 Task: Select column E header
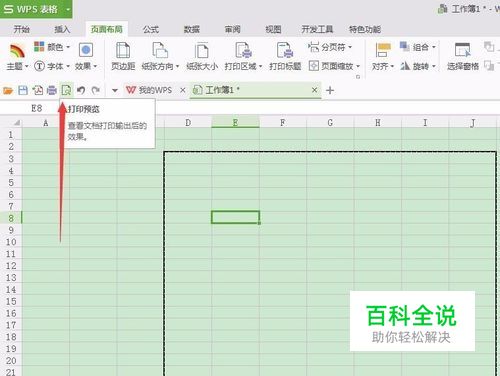(x=235, y=123)
